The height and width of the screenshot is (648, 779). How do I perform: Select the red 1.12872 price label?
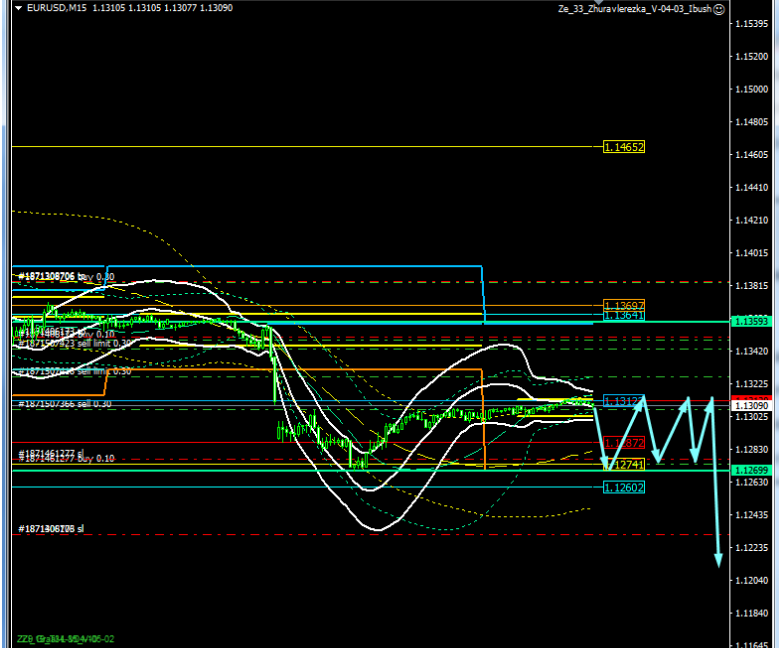[623, 442]
